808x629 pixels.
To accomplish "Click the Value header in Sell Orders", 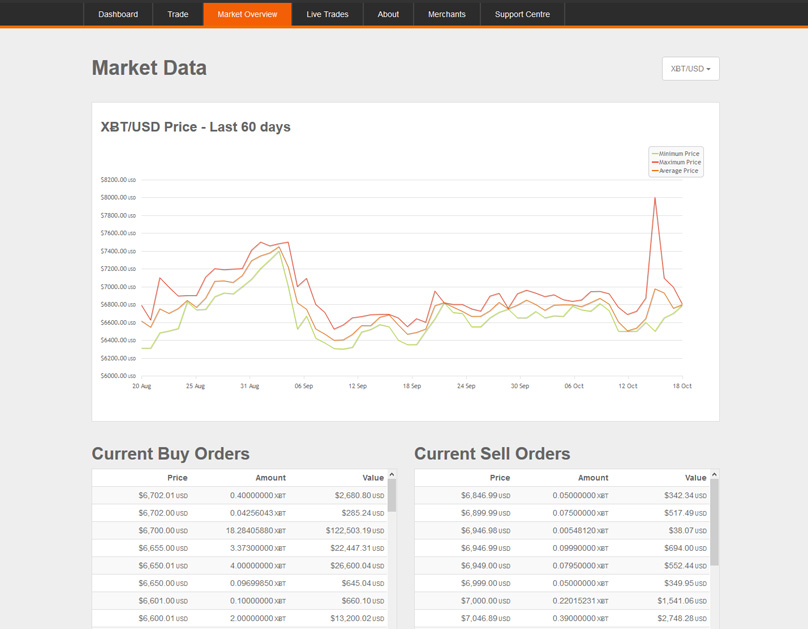I will coord(696,478).
